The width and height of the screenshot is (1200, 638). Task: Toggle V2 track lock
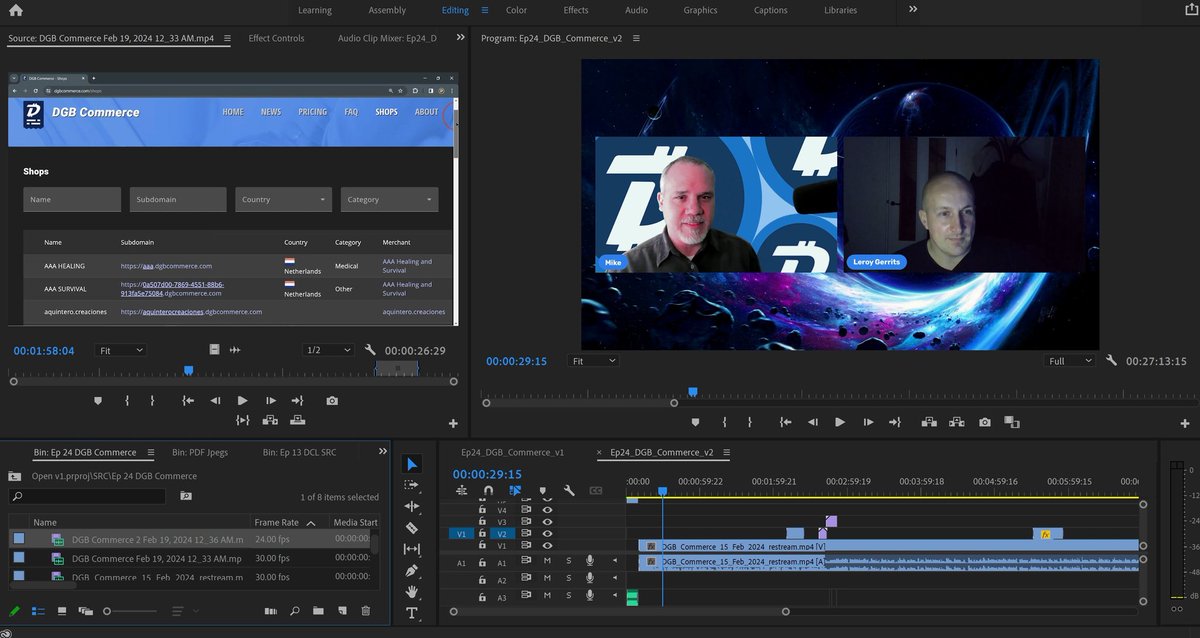(482, 534)
